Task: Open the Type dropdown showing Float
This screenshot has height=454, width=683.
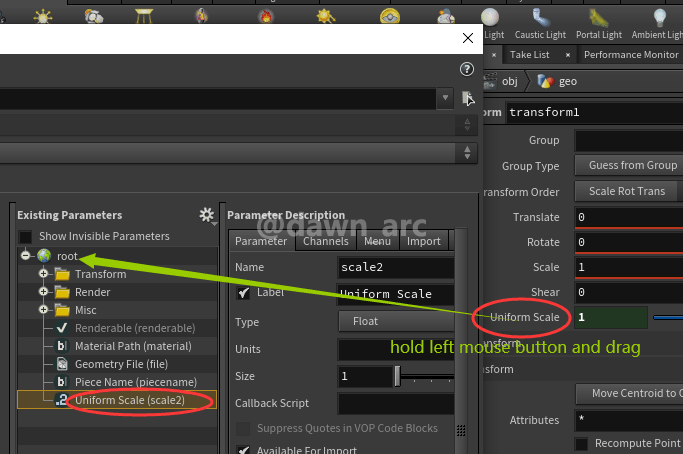Action: pos(396,322)
